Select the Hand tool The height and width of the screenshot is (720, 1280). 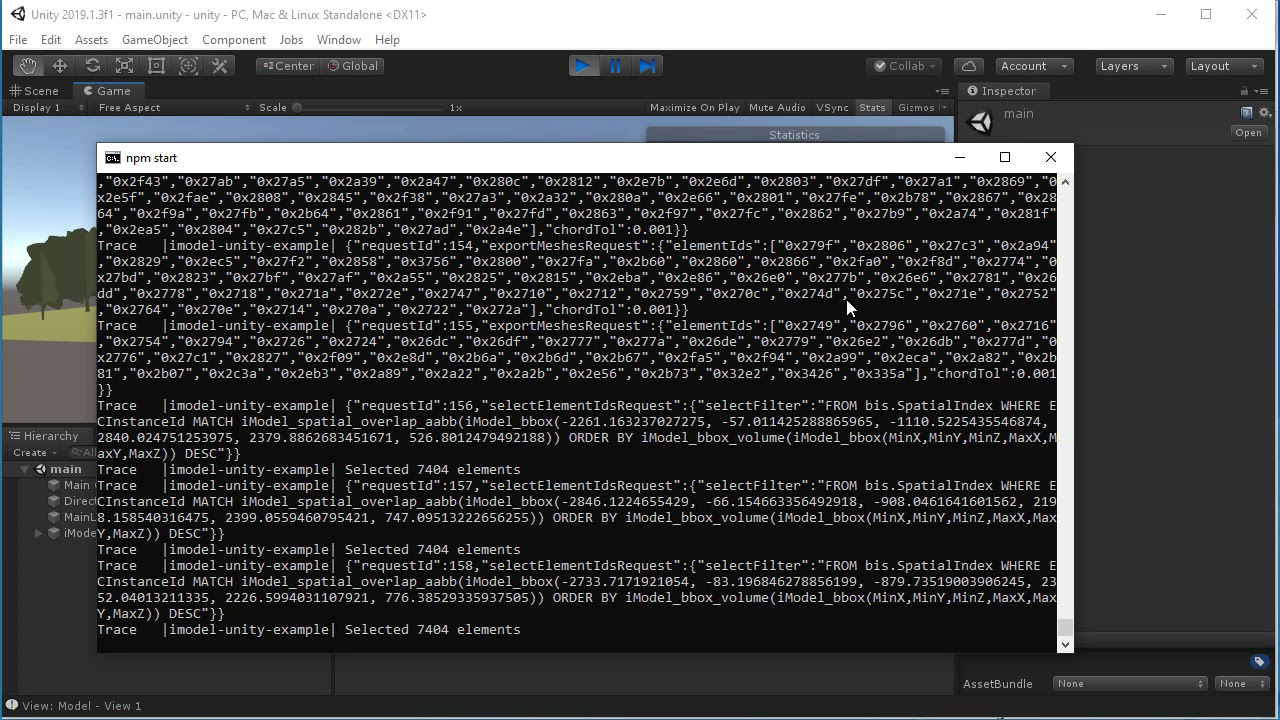28,66
